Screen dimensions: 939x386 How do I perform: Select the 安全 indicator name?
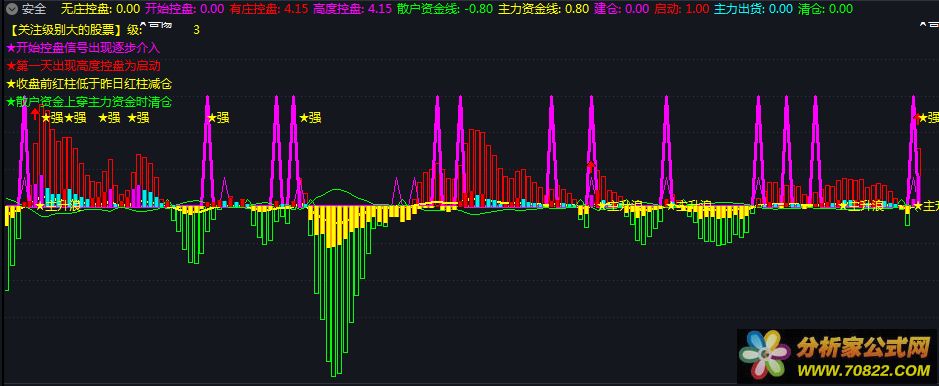(34, 9)
